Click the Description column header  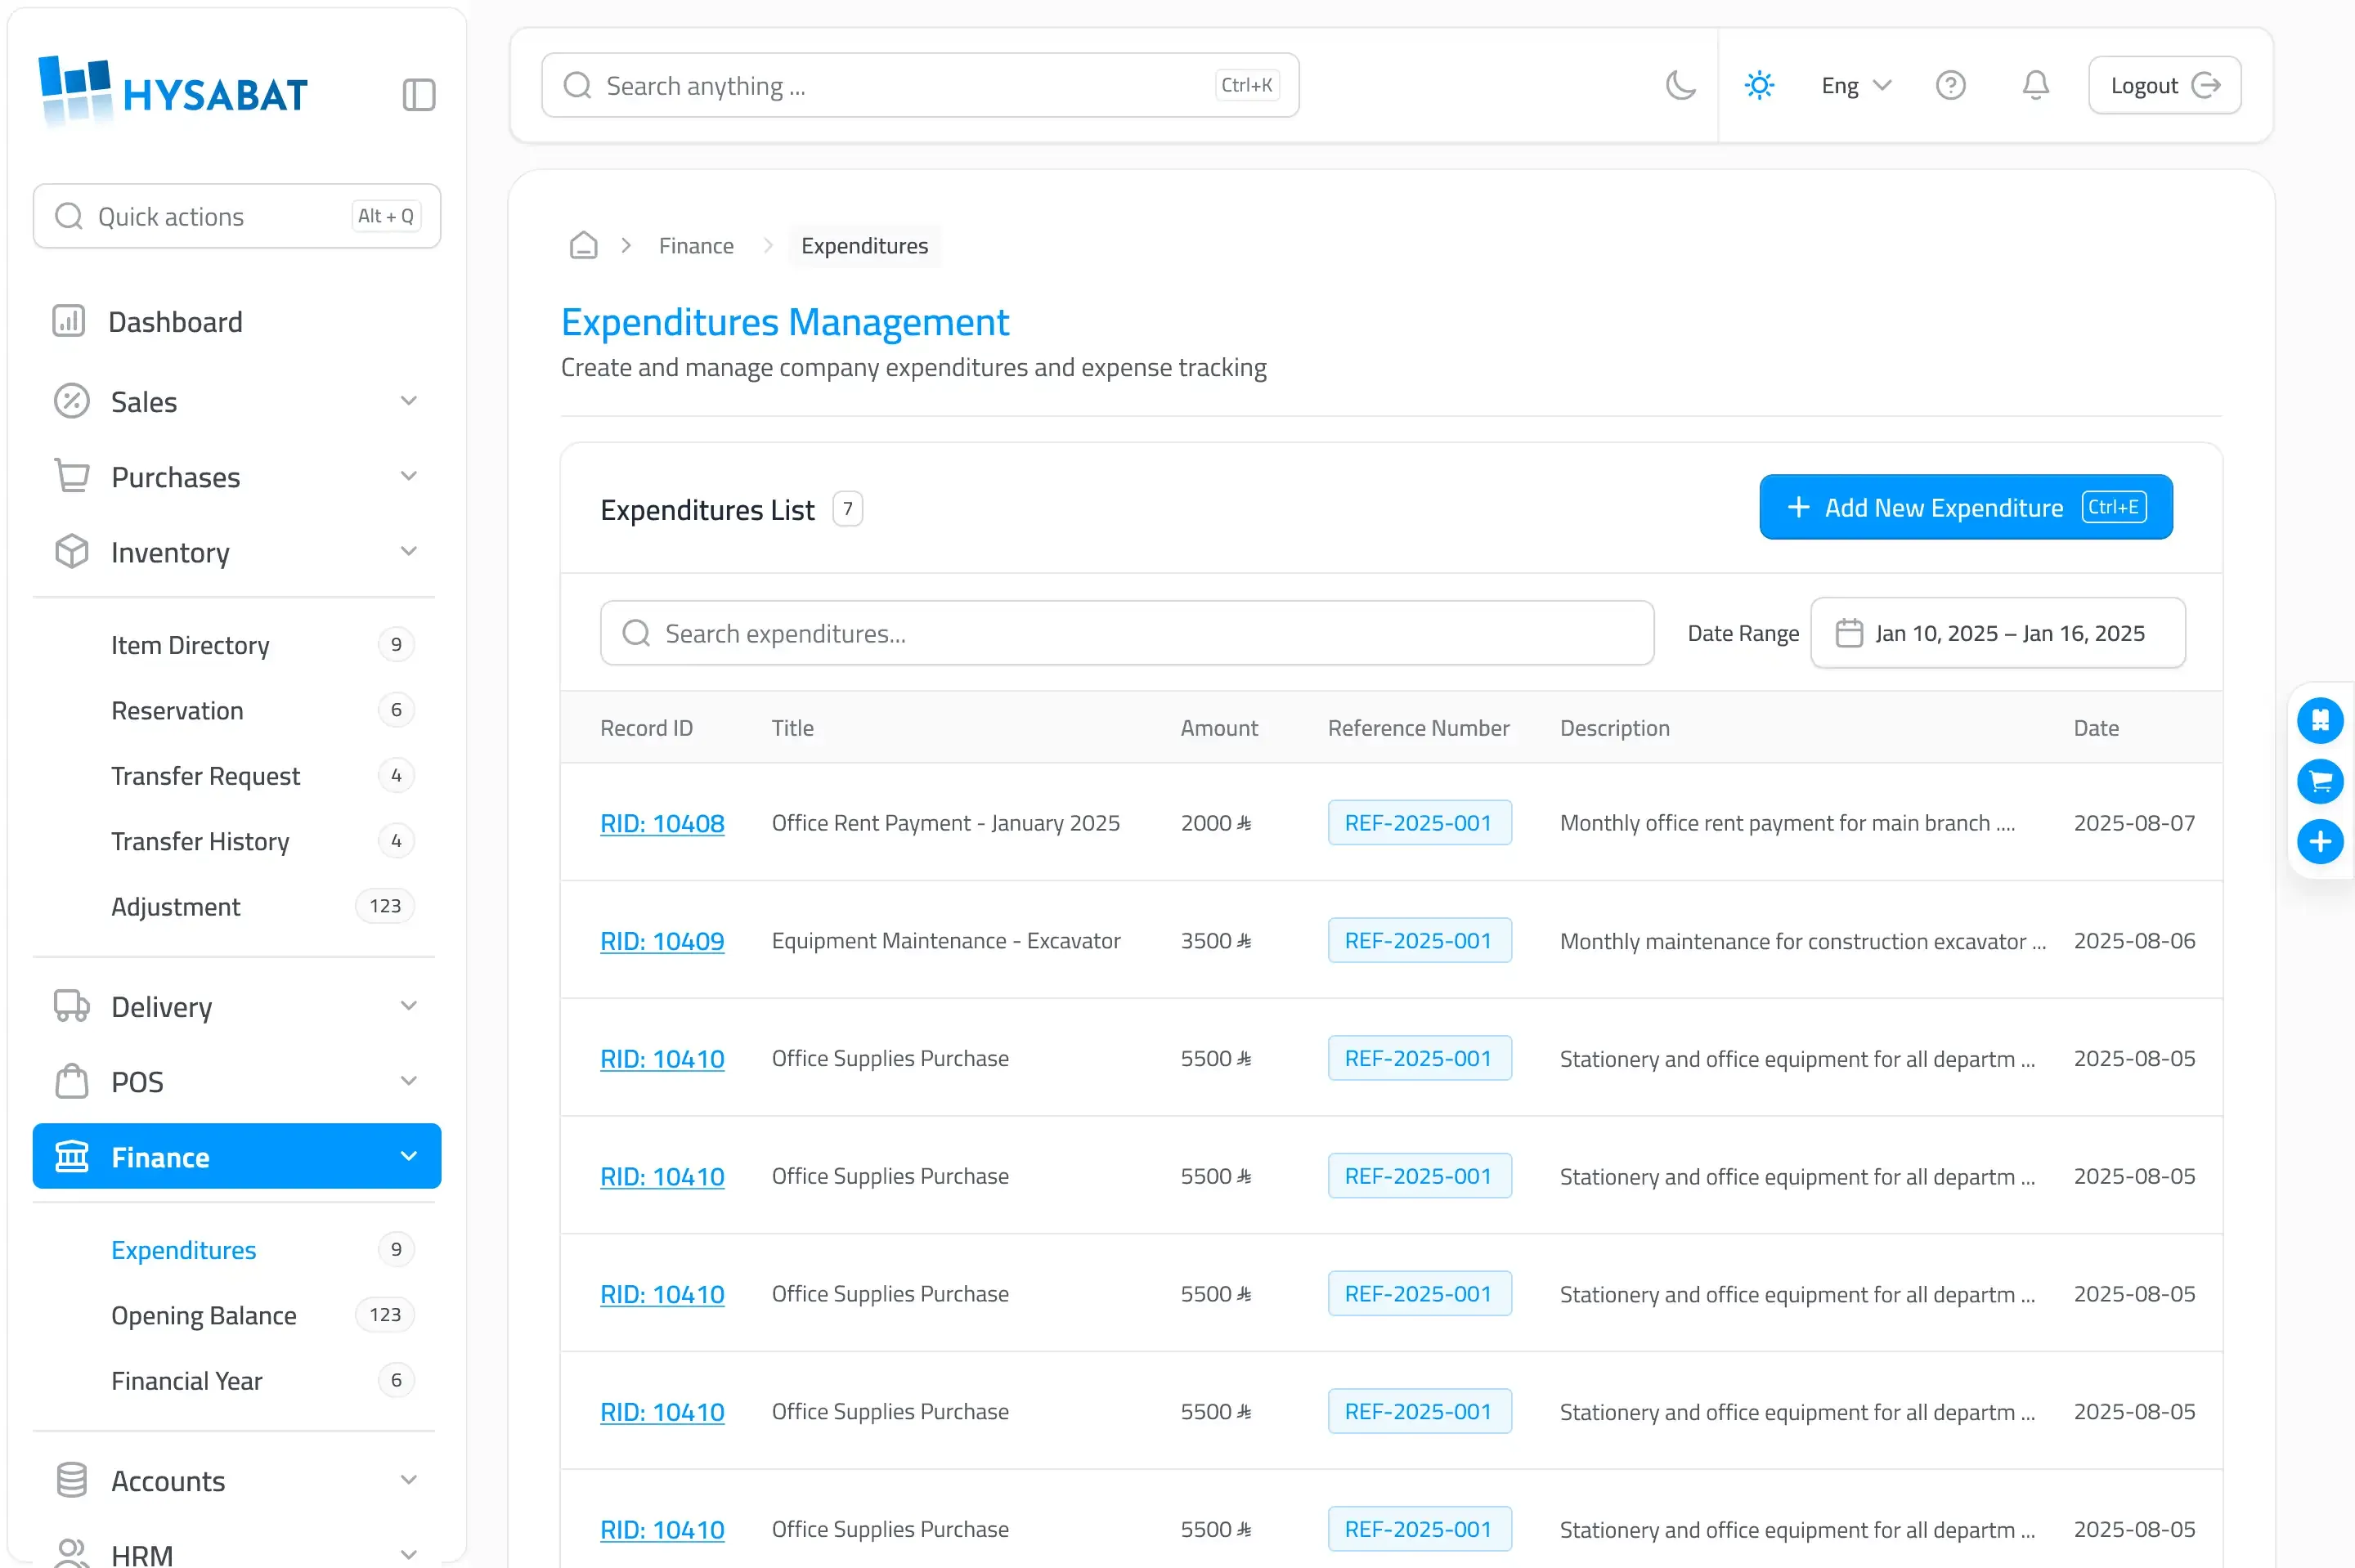[1614, 728]
